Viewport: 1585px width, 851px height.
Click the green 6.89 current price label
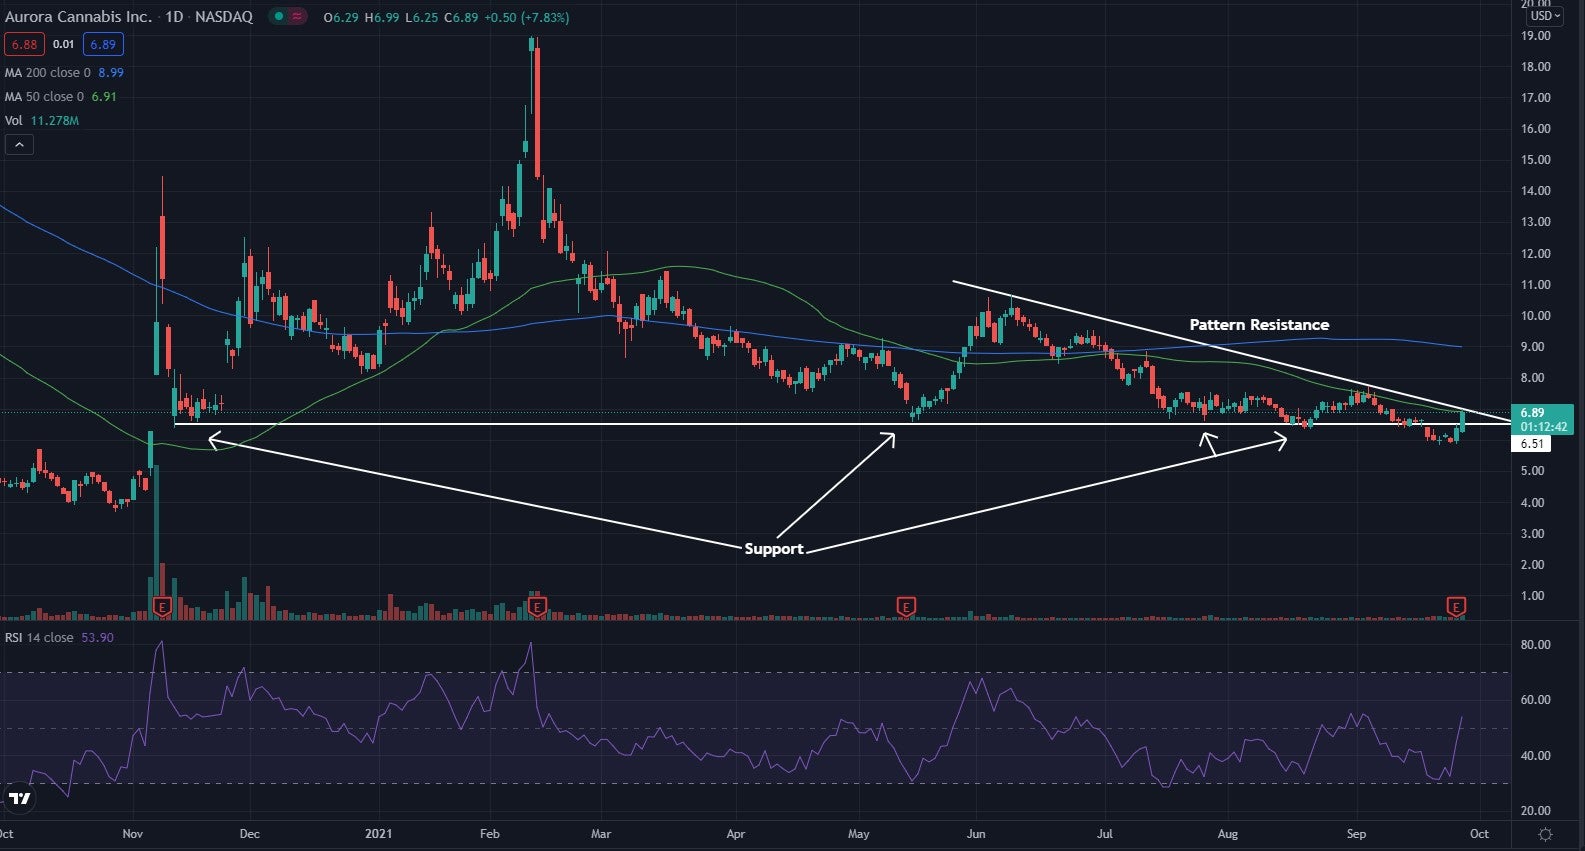pos(1542,419)
